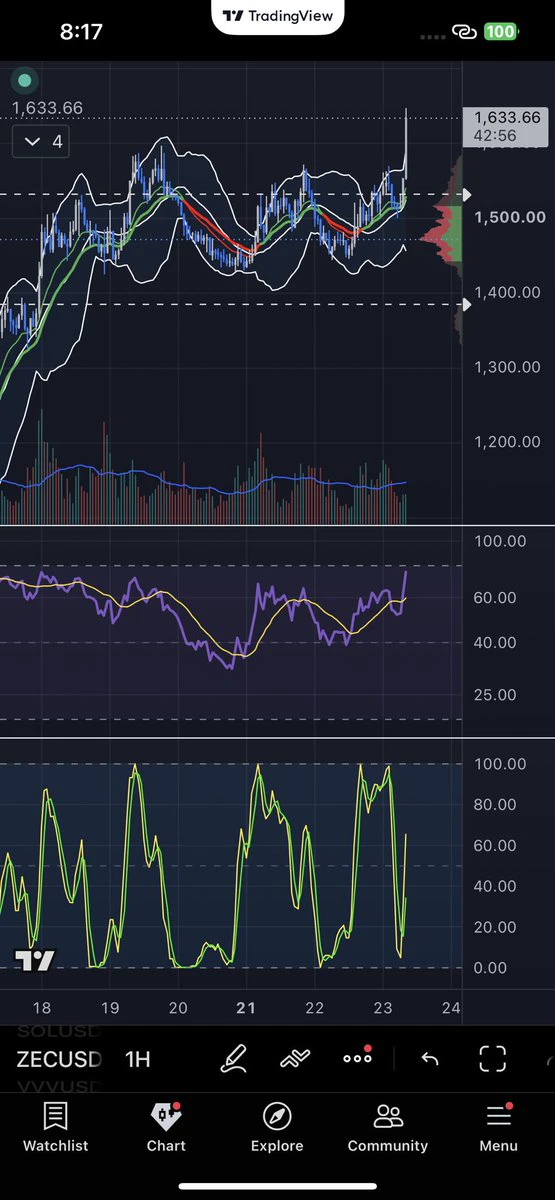Open the three-dot more options menu
555x1200 pixels.
click(x=358, y=1057)
